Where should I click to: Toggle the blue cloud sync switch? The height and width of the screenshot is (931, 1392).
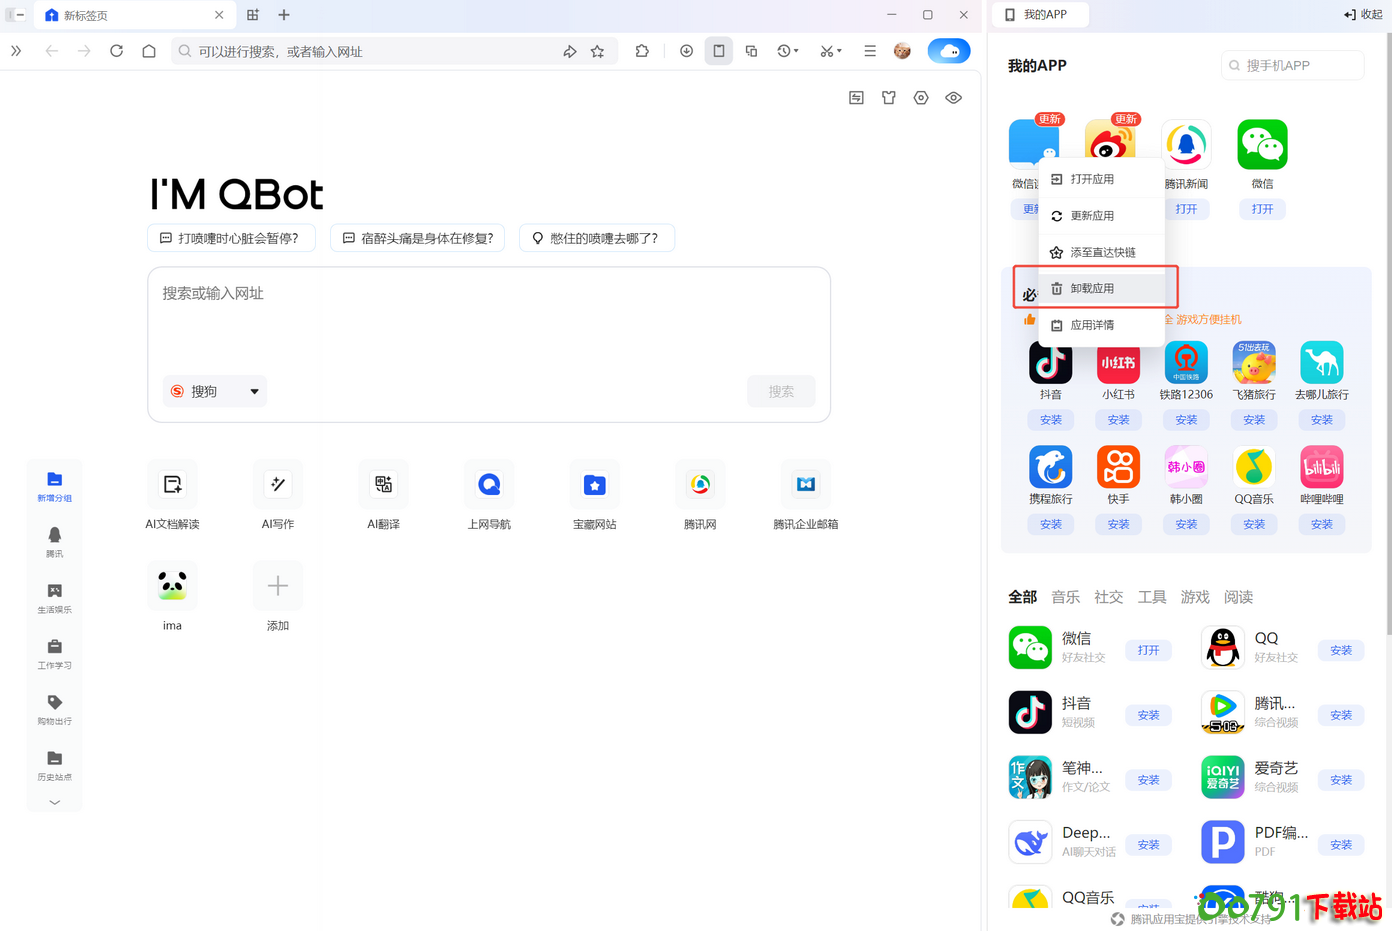(948, 50)
